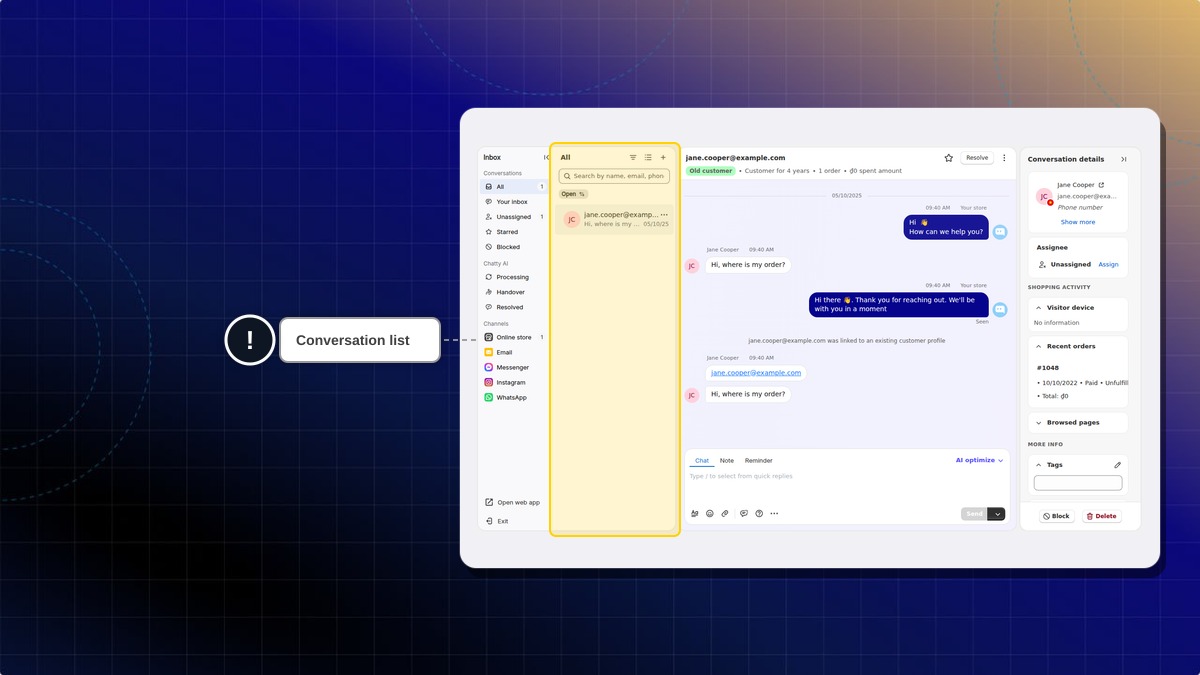Click the Send button
Viewport: 1200px width, 675px height.
point(974,514)
